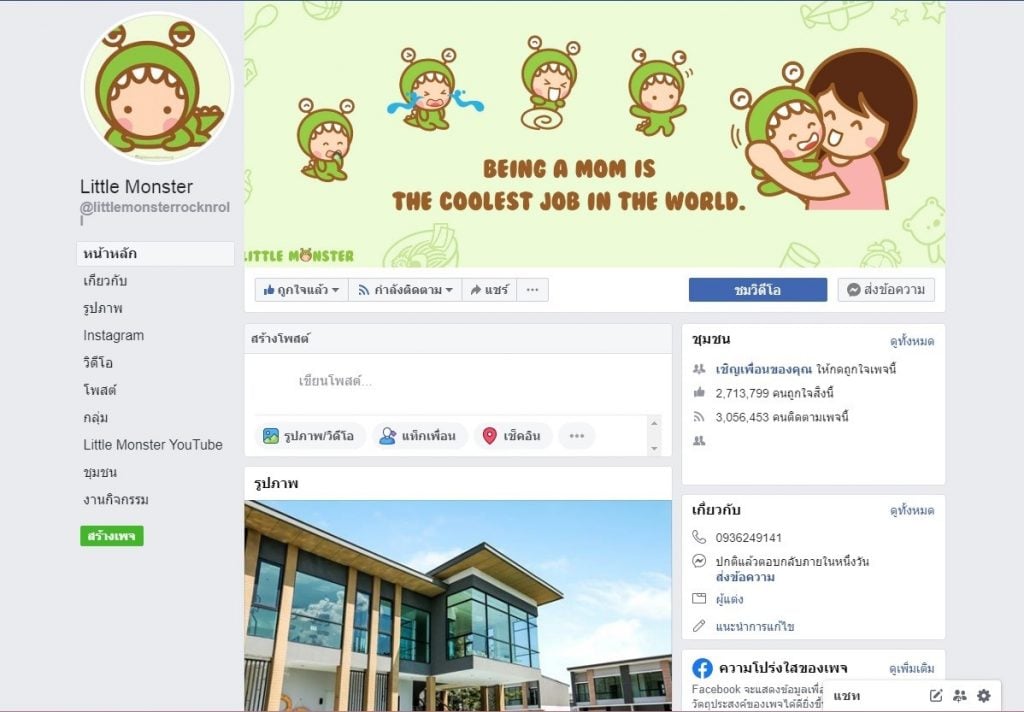Click the Little Monster profile picture
The image size is (1024, 712).
pyautogui.click(x=157, y=88)
